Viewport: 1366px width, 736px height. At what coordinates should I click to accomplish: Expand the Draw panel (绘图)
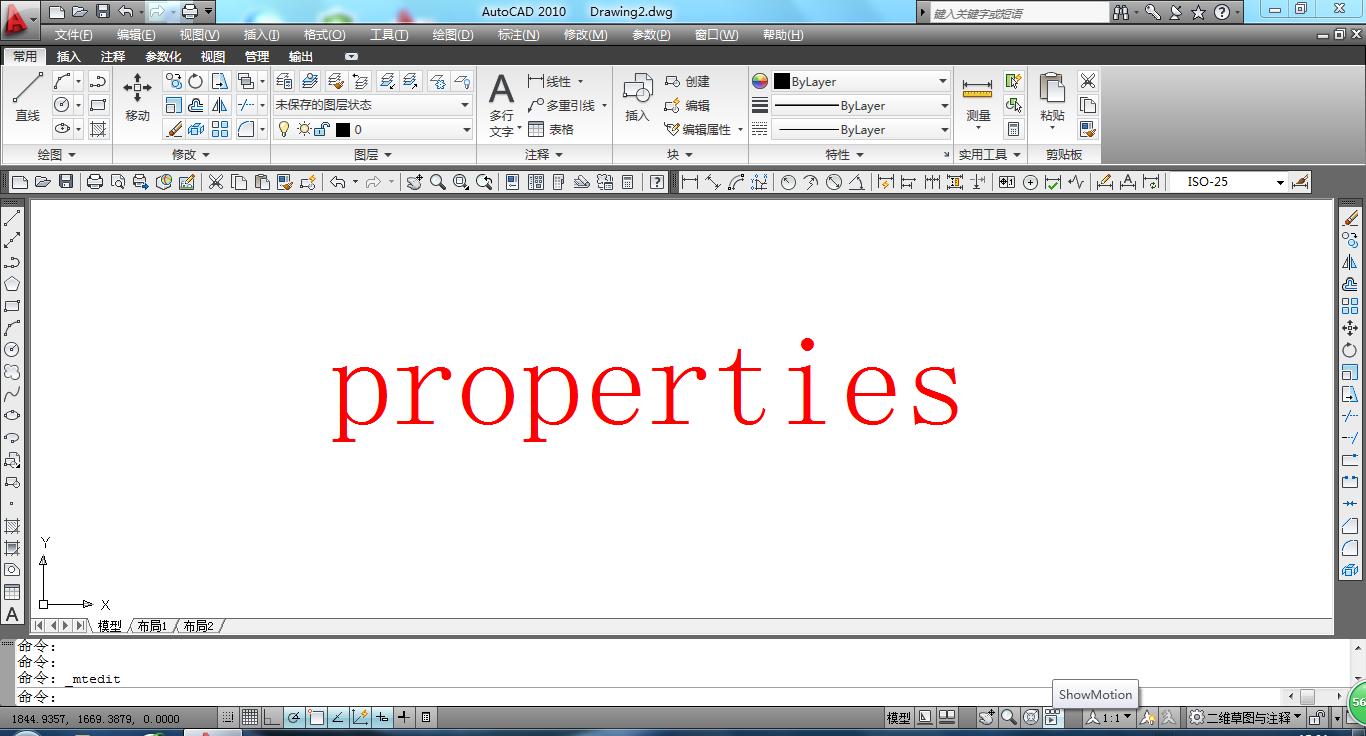pos(57,154)
